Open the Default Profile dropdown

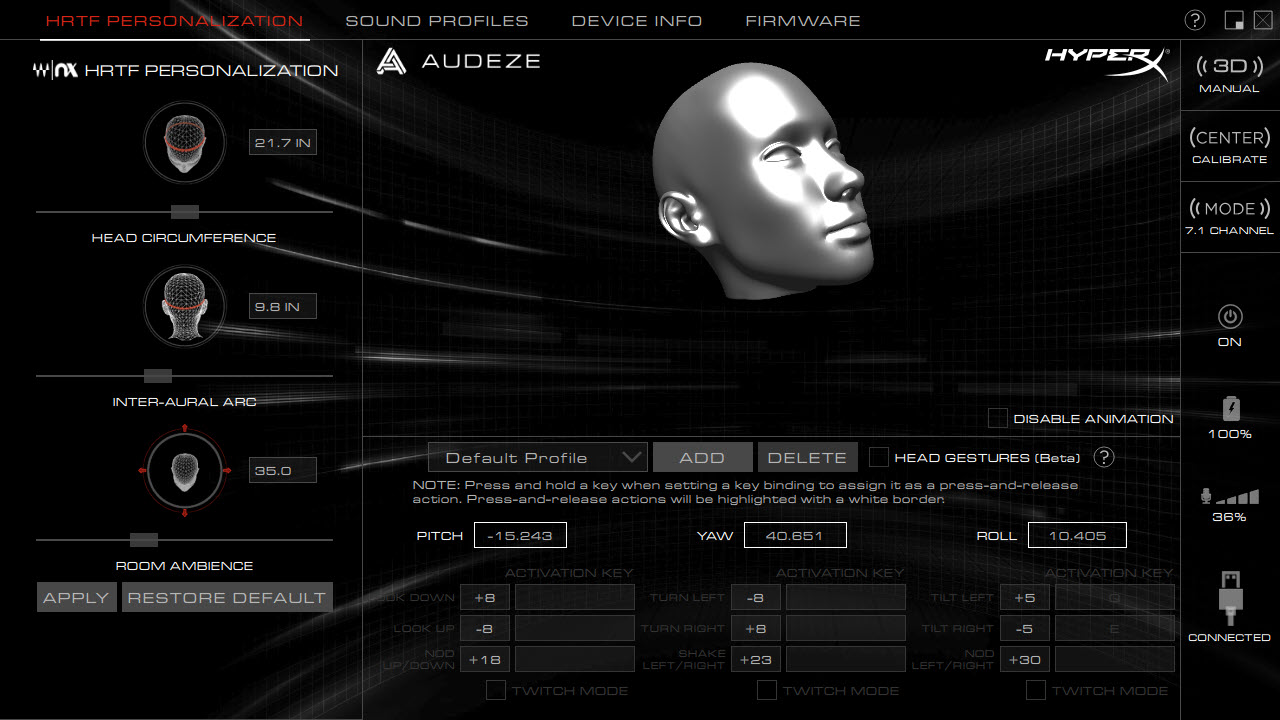pyautogui.click(x=537, y=457)
